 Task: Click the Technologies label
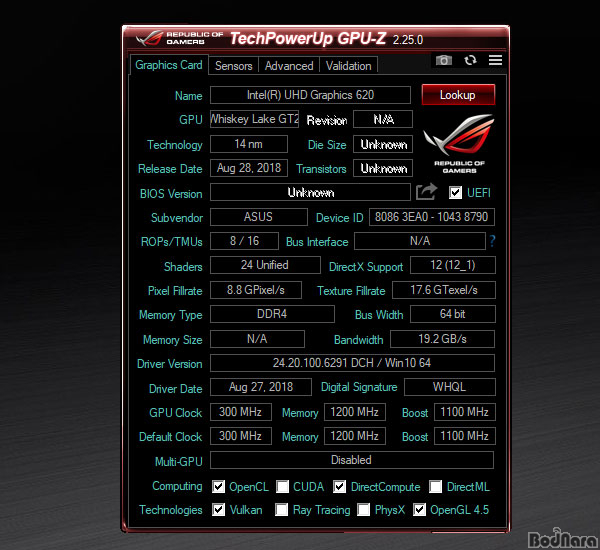point(171,510)
